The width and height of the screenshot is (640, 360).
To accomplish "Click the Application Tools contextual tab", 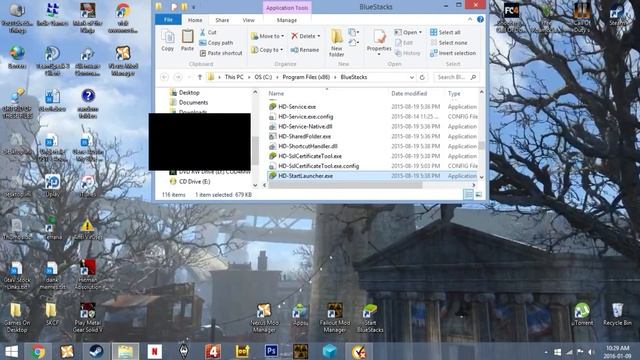I will coord(287,8).
